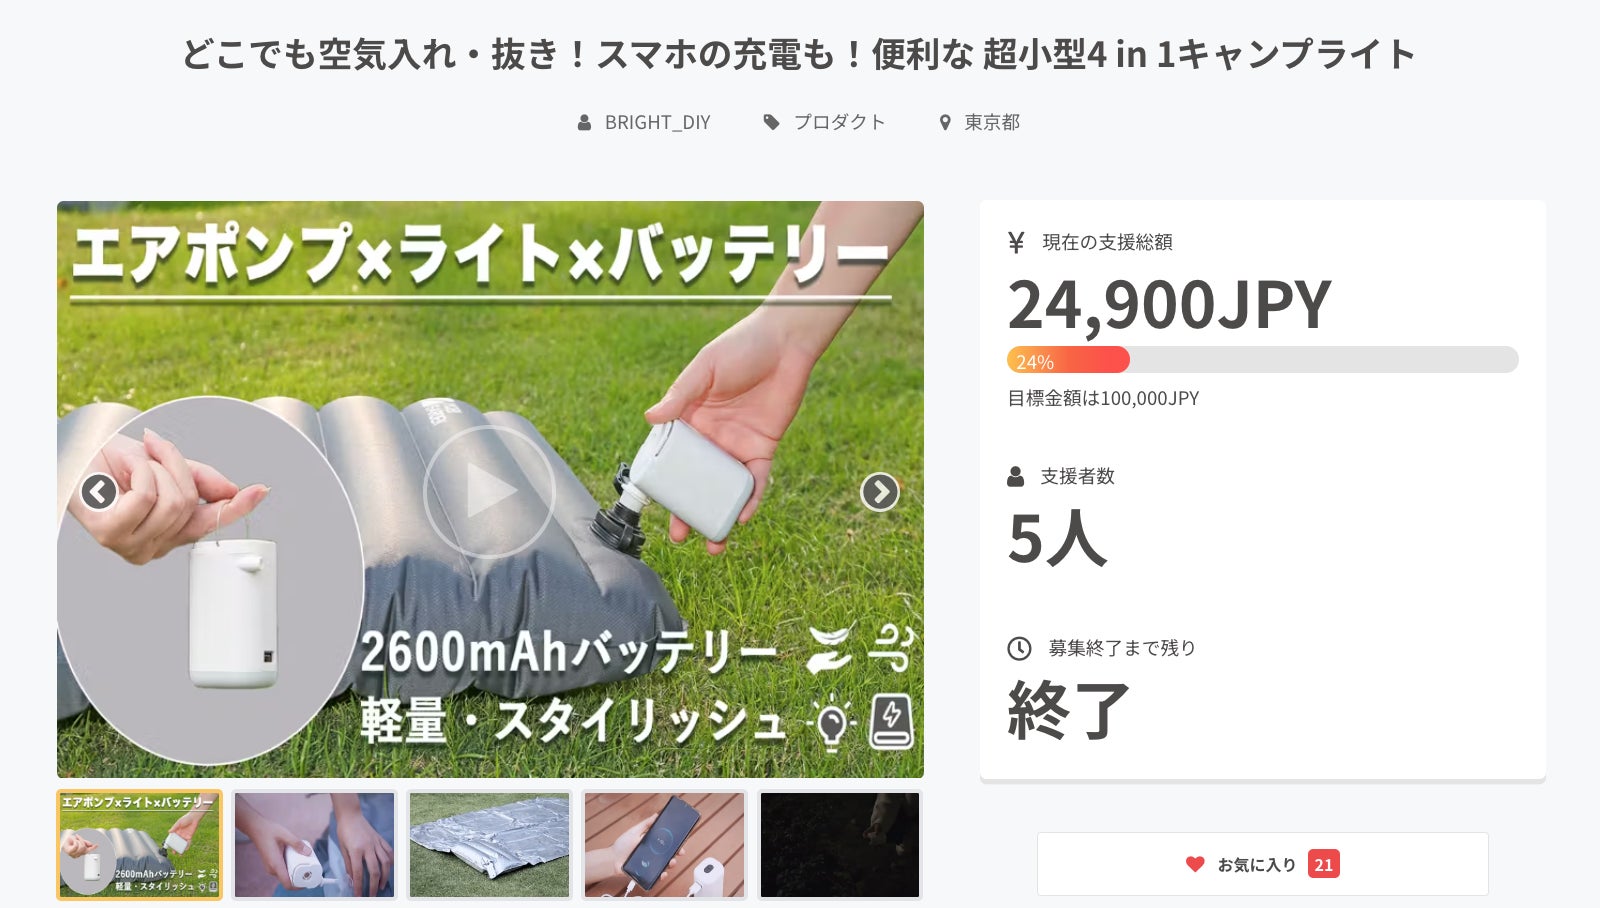This screenshot has width=1600, height=908.
Task: Open the 東京都 location link
Action: coord(992,122)
